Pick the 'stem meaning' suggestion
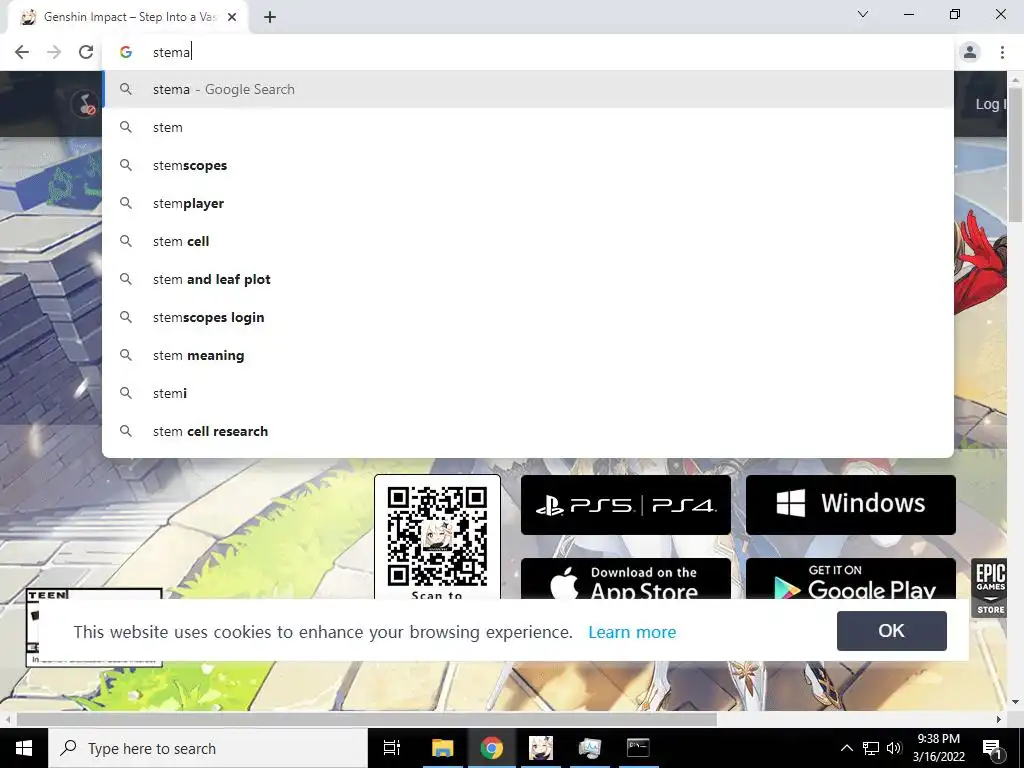 [528, 355]
